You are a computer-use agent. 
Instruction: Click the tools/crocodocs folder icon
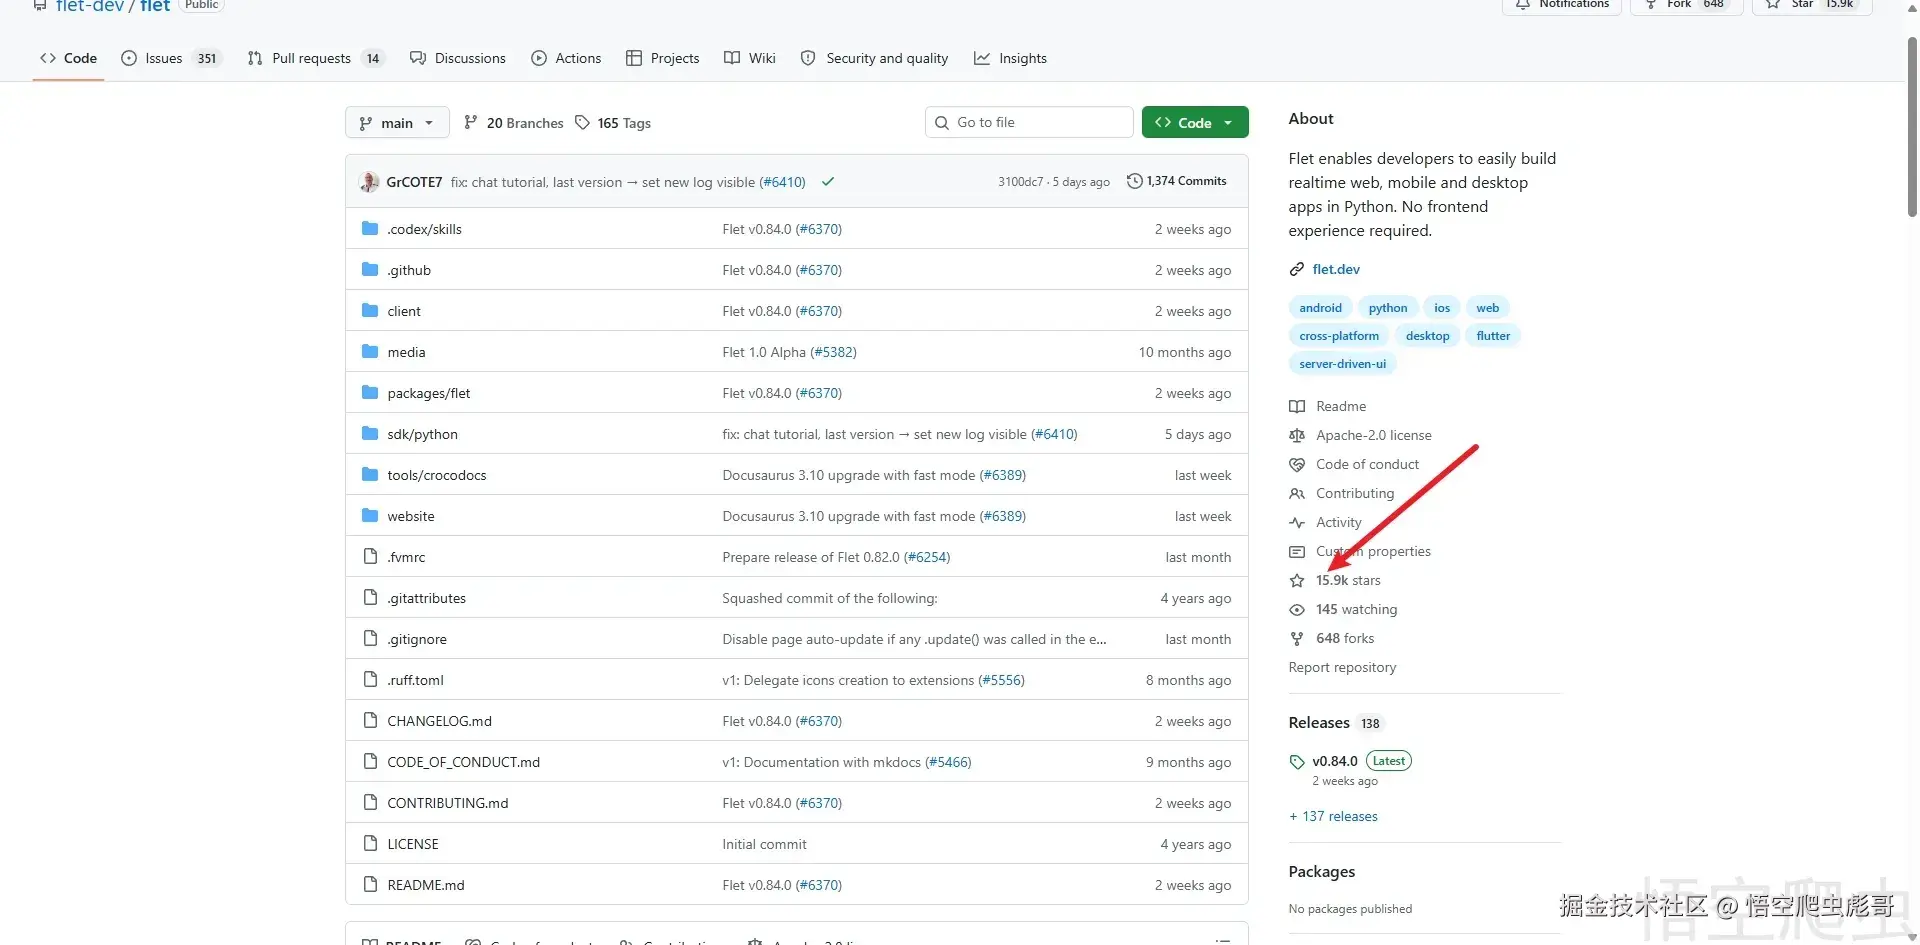pyautogui.click(x=370, y=474)
